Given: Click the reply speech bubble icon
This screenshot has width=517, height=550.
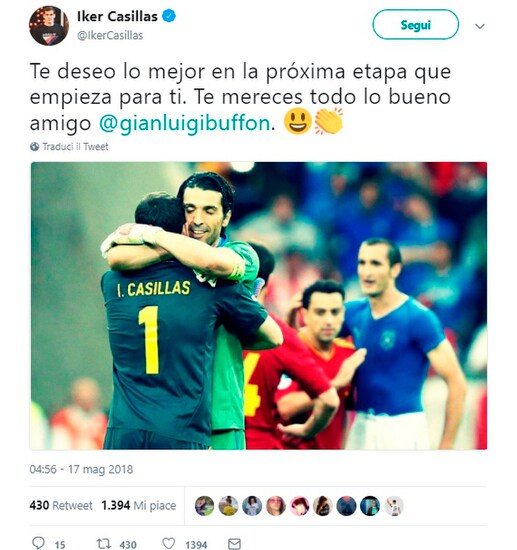Looking at the screenshot, I should [x=38, y=543].
